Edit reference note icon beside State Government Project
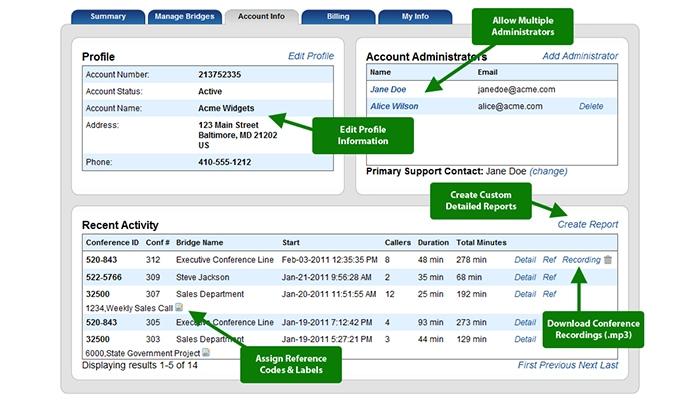Viewport: 700px width, 400px height. [206, 352]
